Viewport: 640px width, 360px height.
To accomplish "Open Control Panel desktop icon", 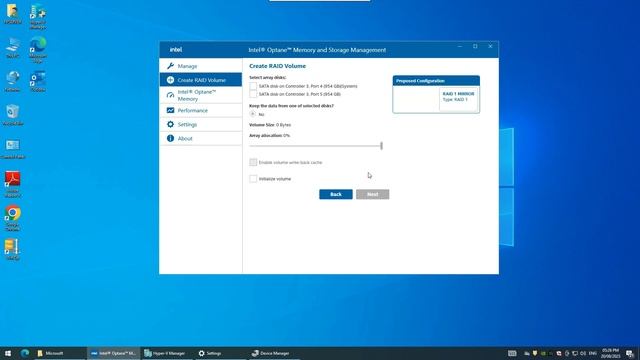I will [x=13, y=149].
